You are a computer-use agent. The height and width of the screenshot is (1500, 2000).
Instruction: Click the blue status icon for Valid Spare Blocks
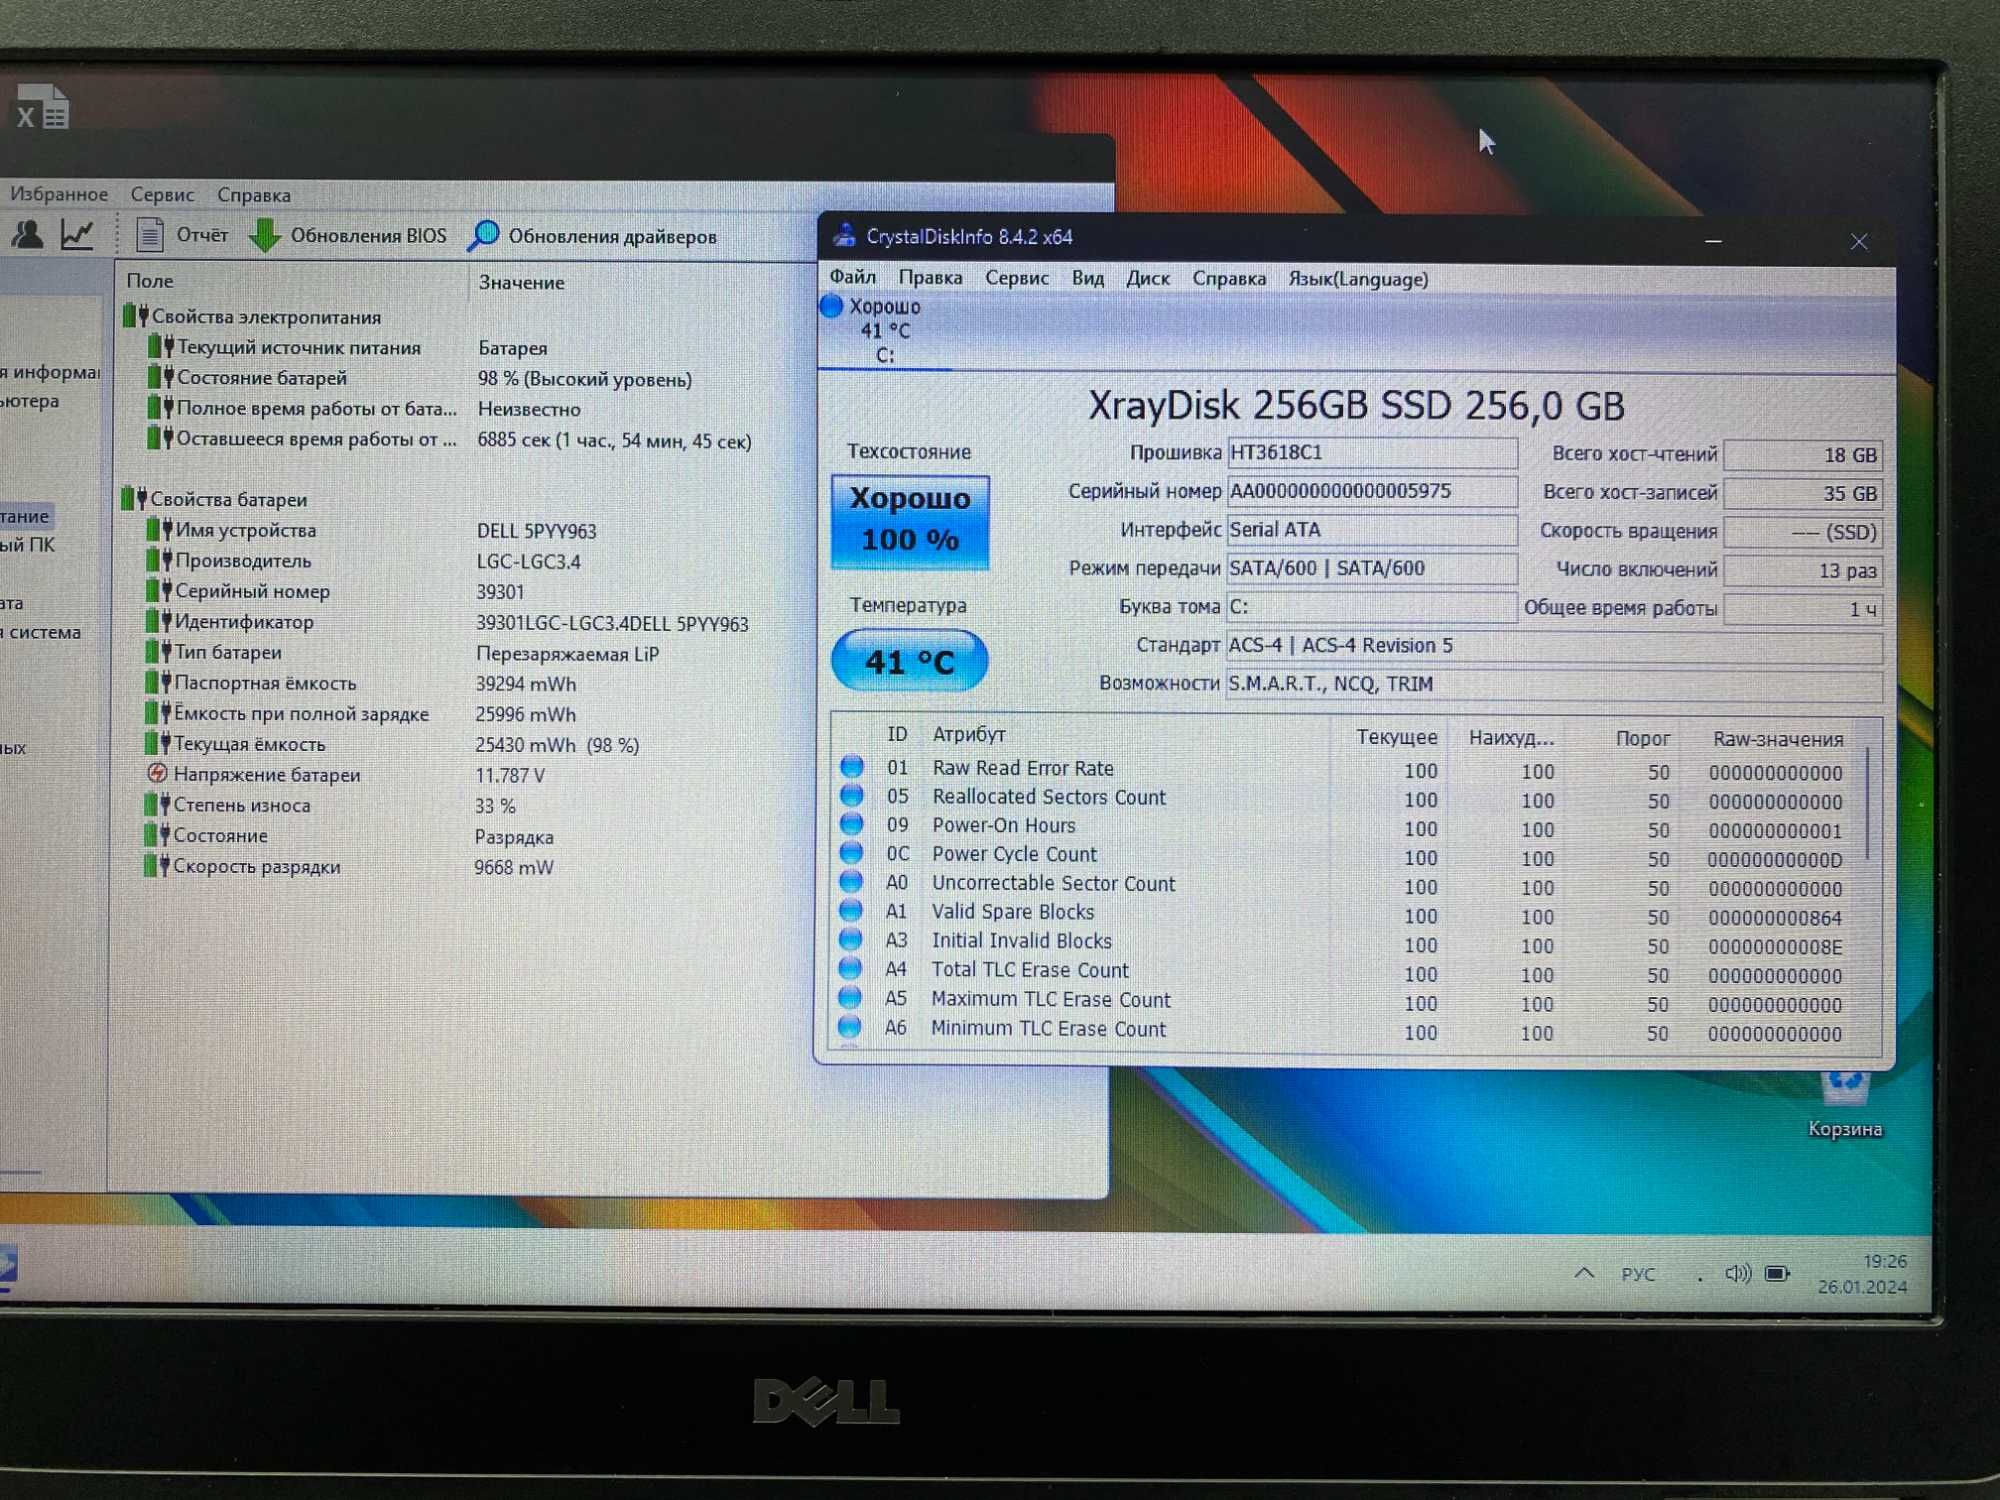tap(851, 911)
